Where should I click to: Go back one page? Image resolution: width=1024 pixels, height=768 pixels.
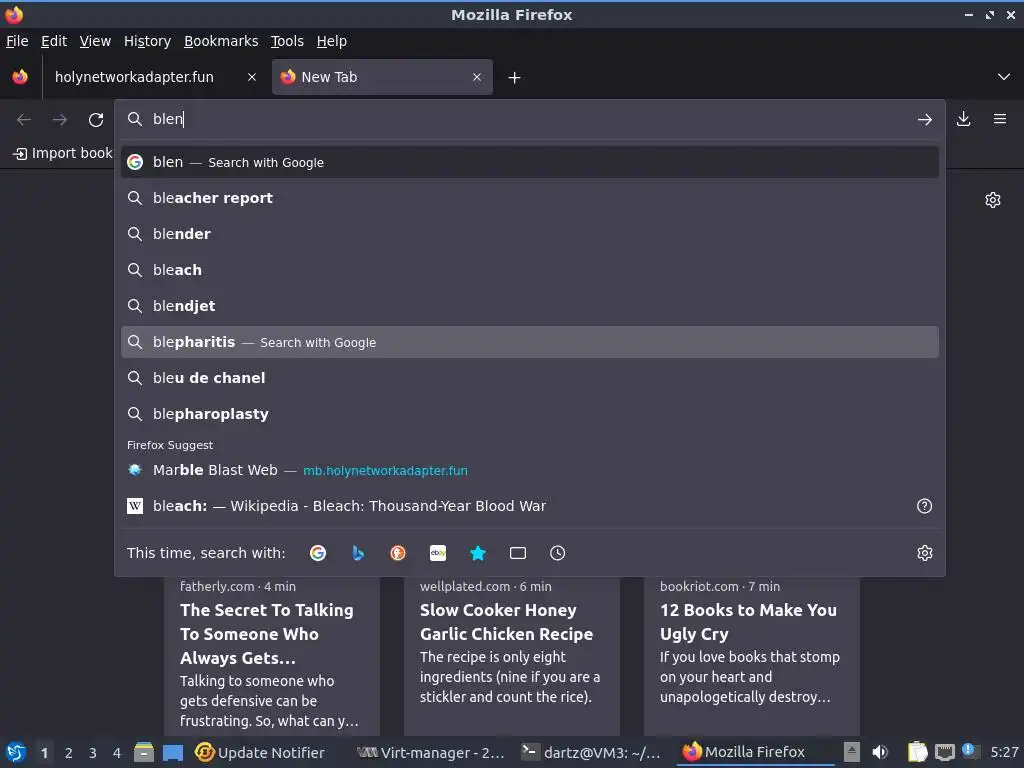coord(24,120)
